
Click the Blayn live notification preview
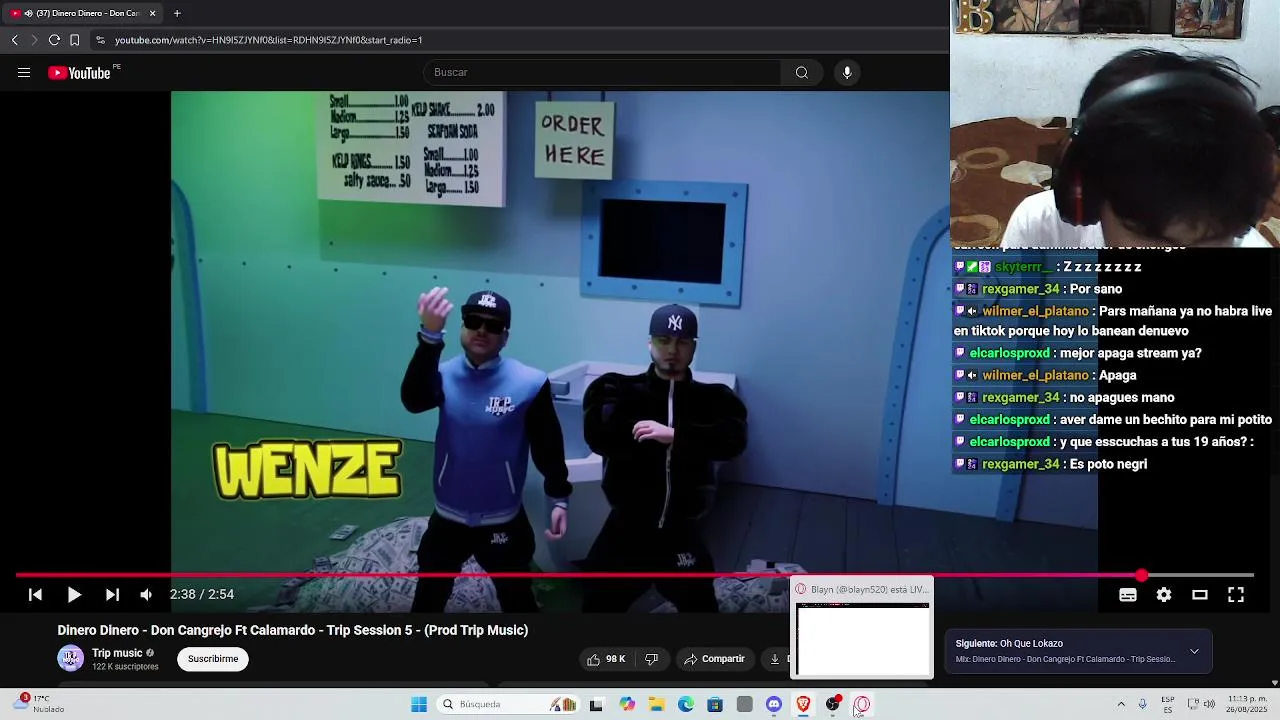tap(862, 628)
